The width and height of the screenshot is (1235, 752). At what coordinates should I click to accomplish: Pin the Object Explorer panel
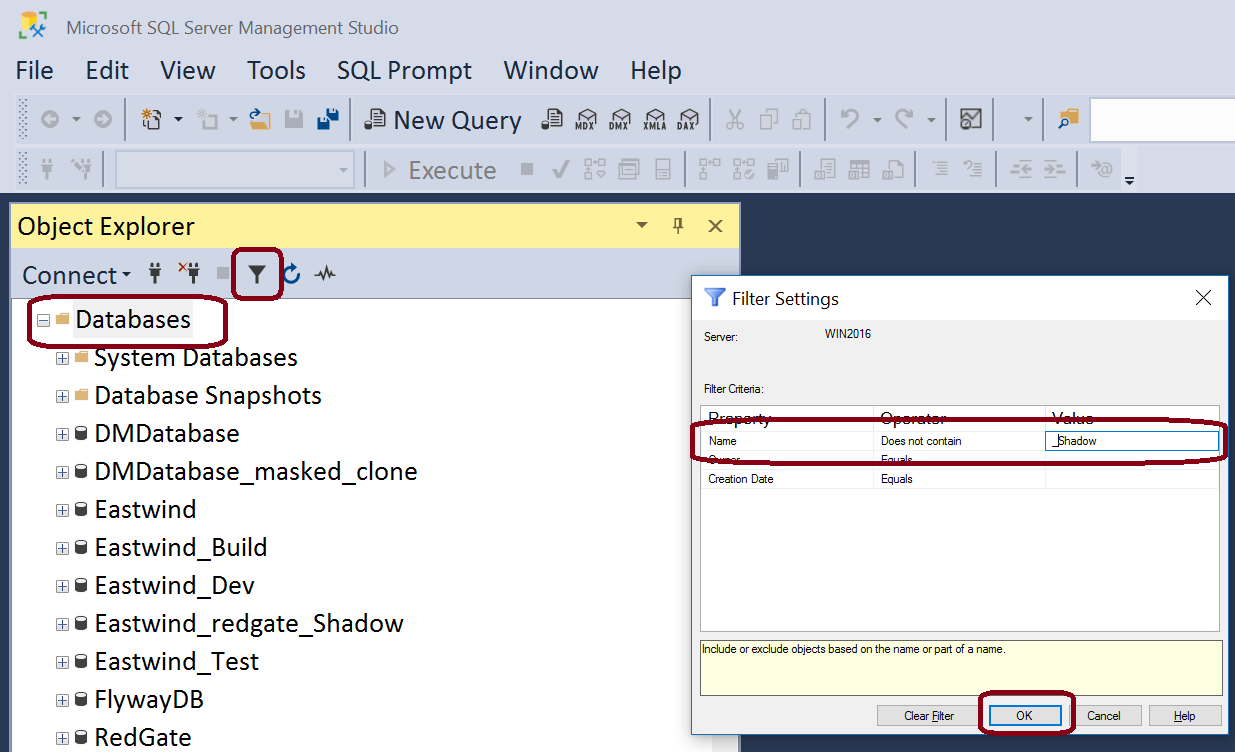(x=678, y=226)
